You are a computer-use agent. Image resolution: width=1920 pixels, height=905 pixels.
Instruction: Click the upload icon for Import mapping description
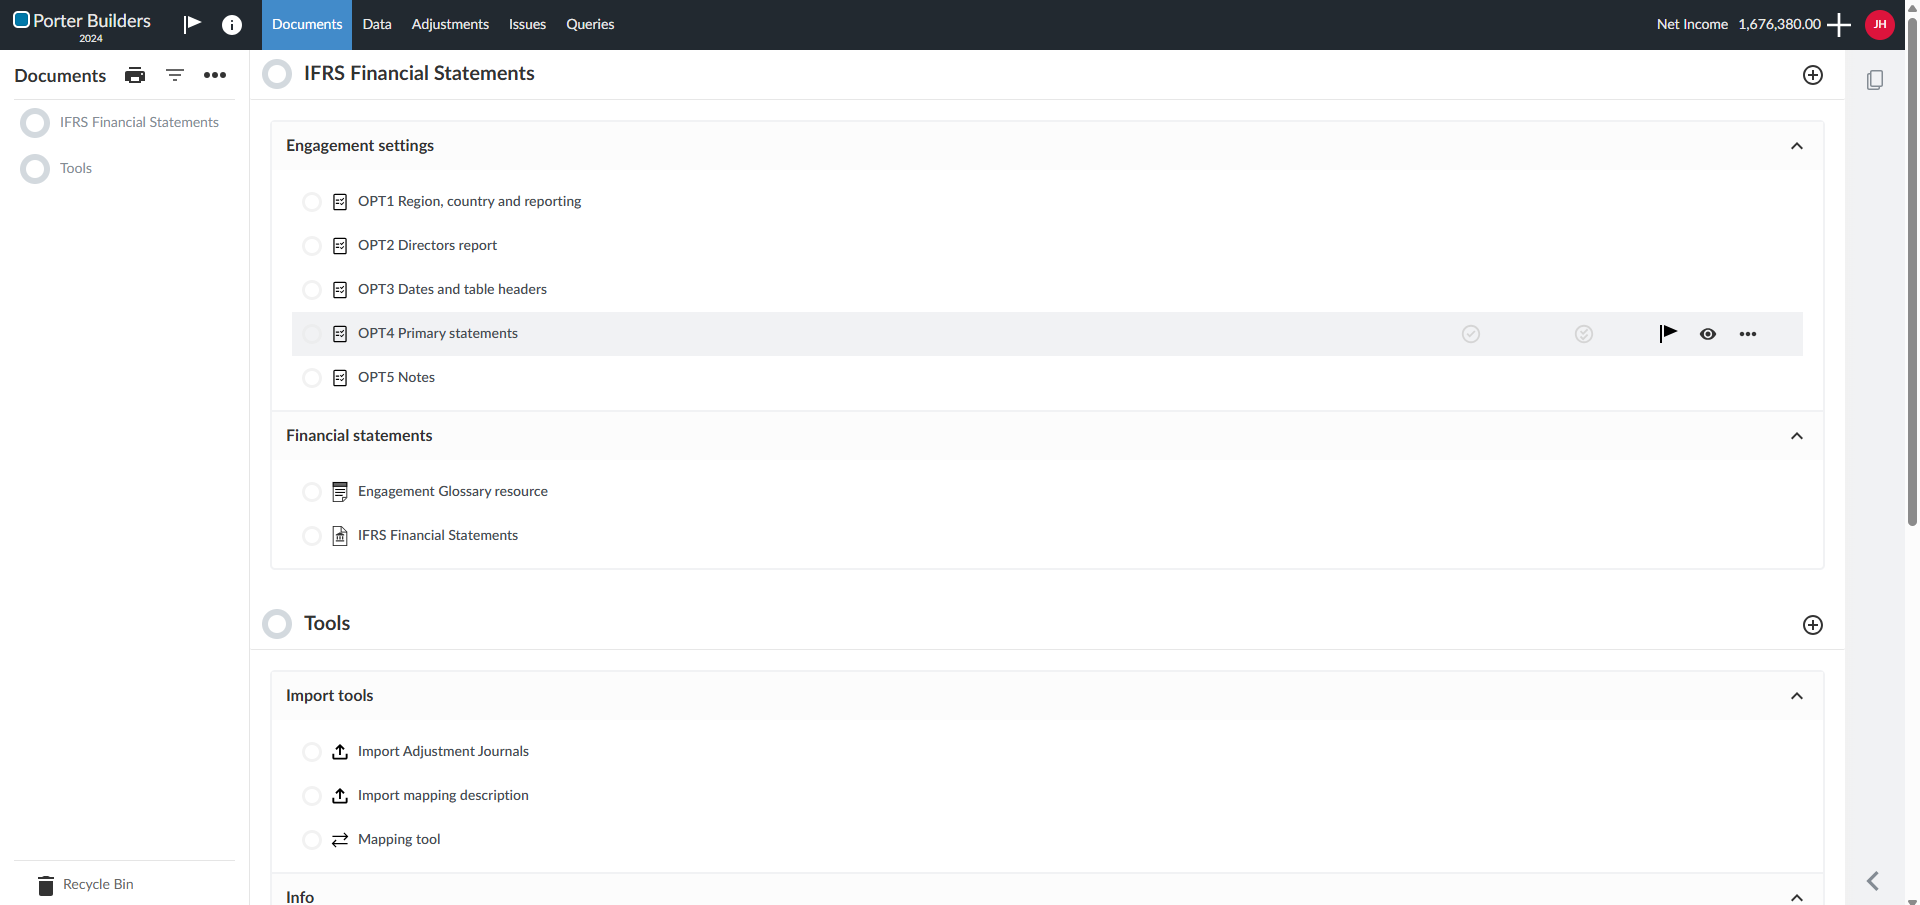pos(340,796)
